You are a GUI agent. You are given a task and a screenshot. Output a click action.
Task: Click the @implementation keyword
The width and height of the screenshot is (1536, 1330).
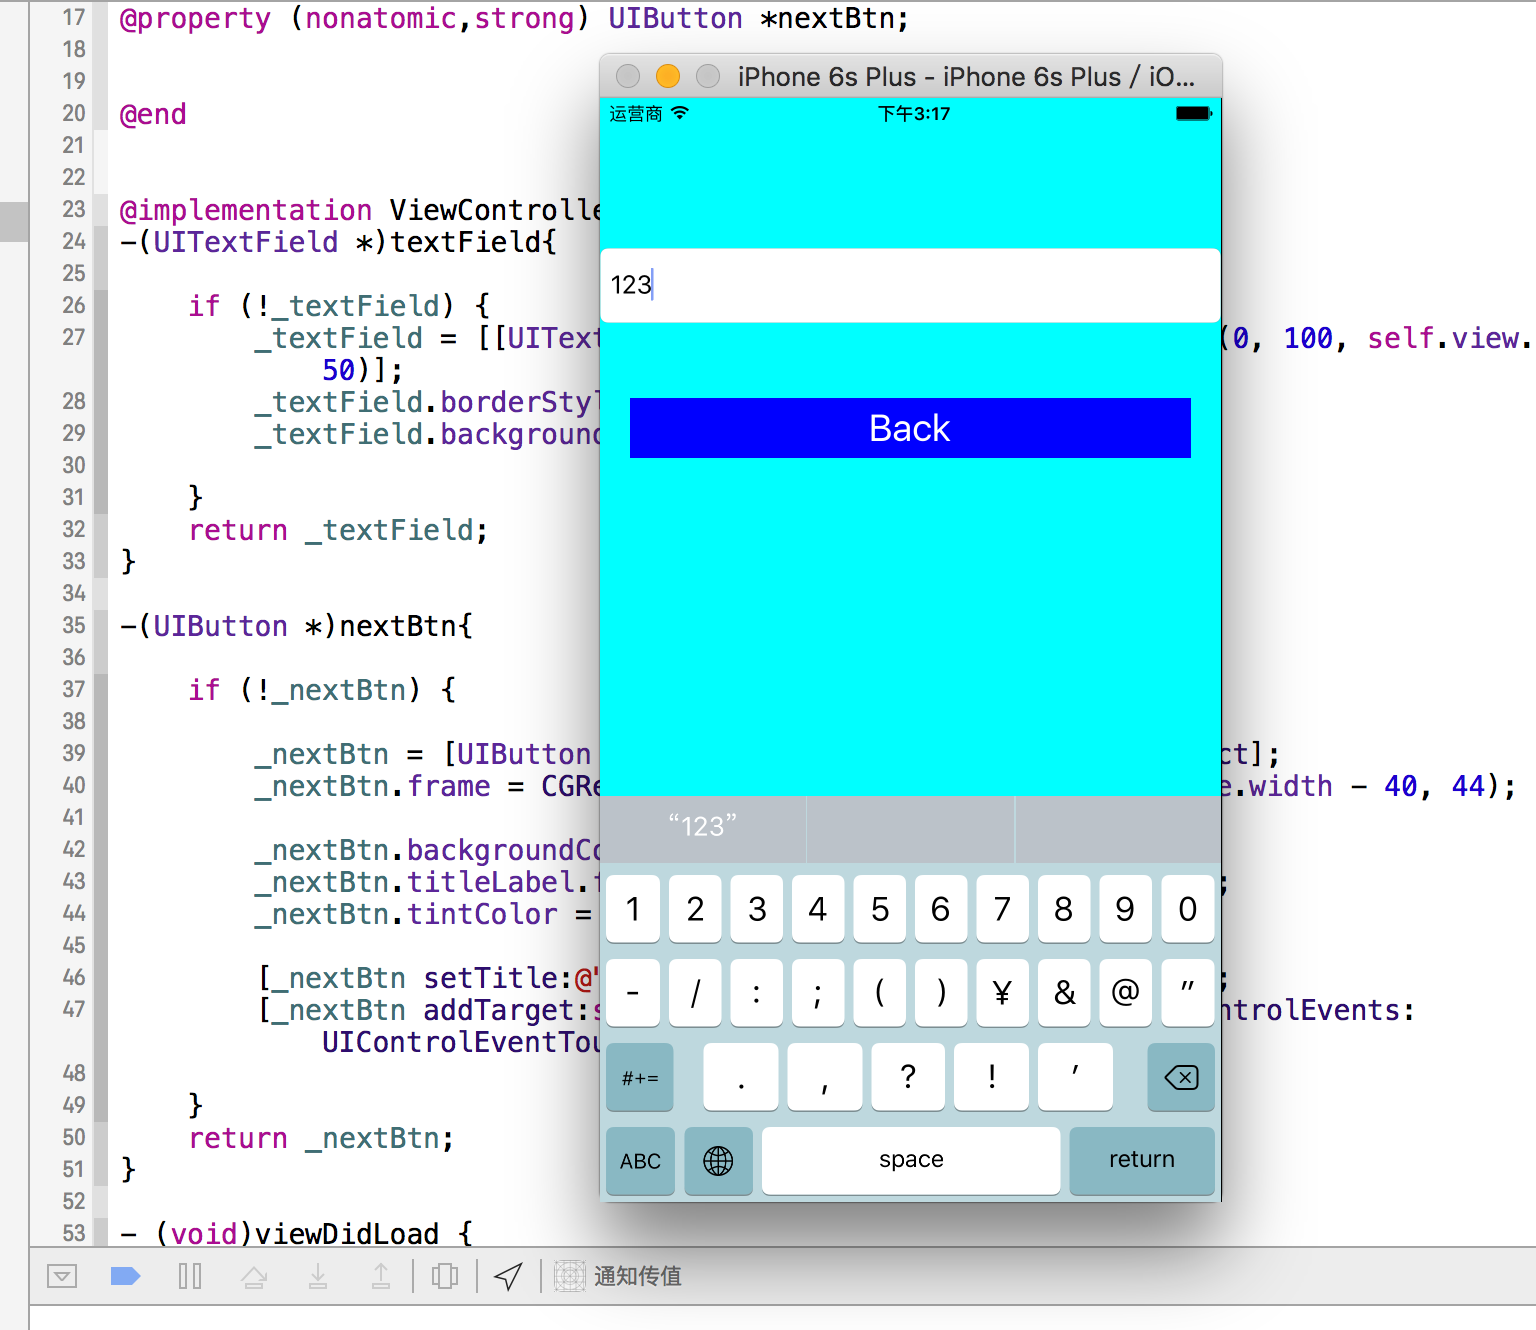245,210
